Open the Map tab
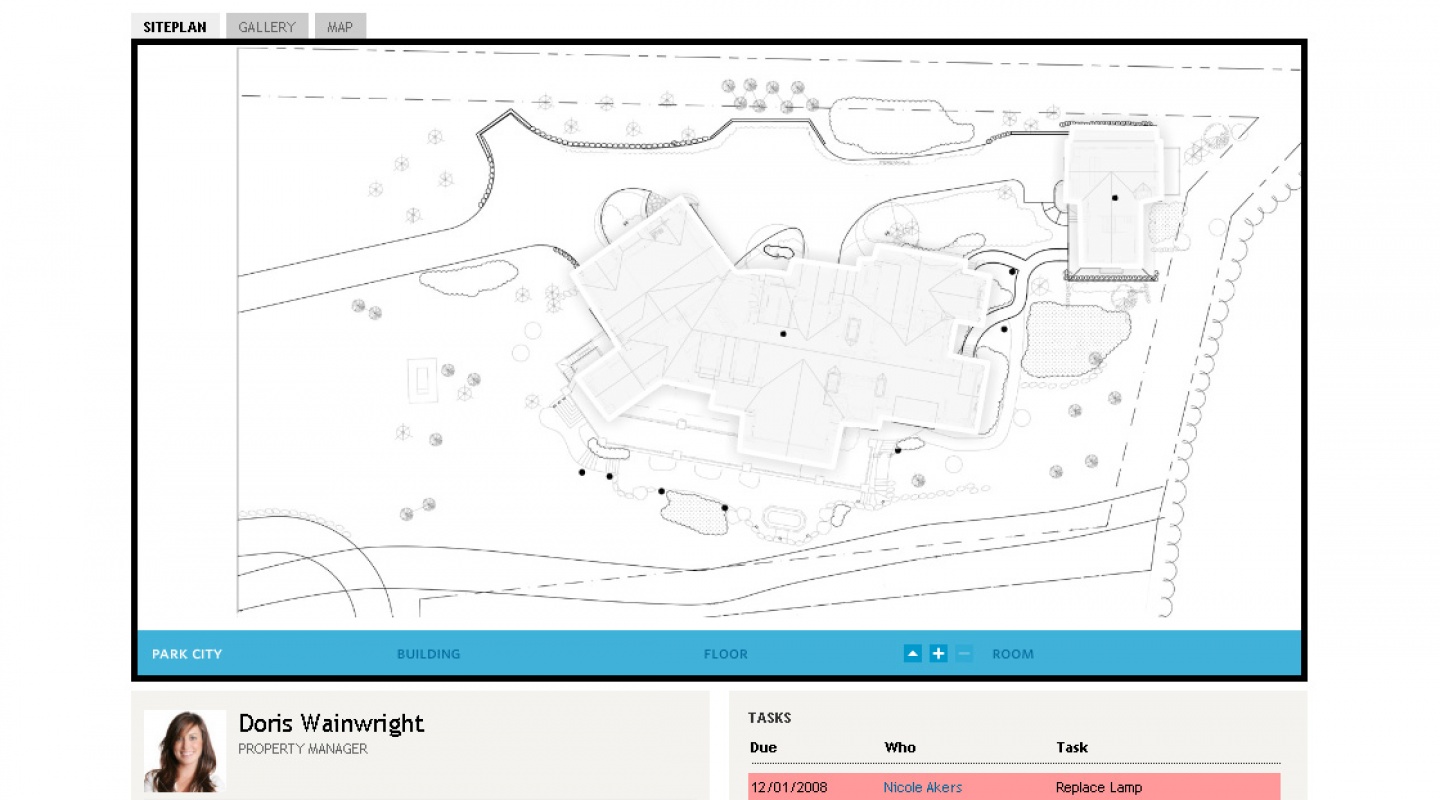The height and width of the screenshot is (800, 1440). tap(340, 27)
